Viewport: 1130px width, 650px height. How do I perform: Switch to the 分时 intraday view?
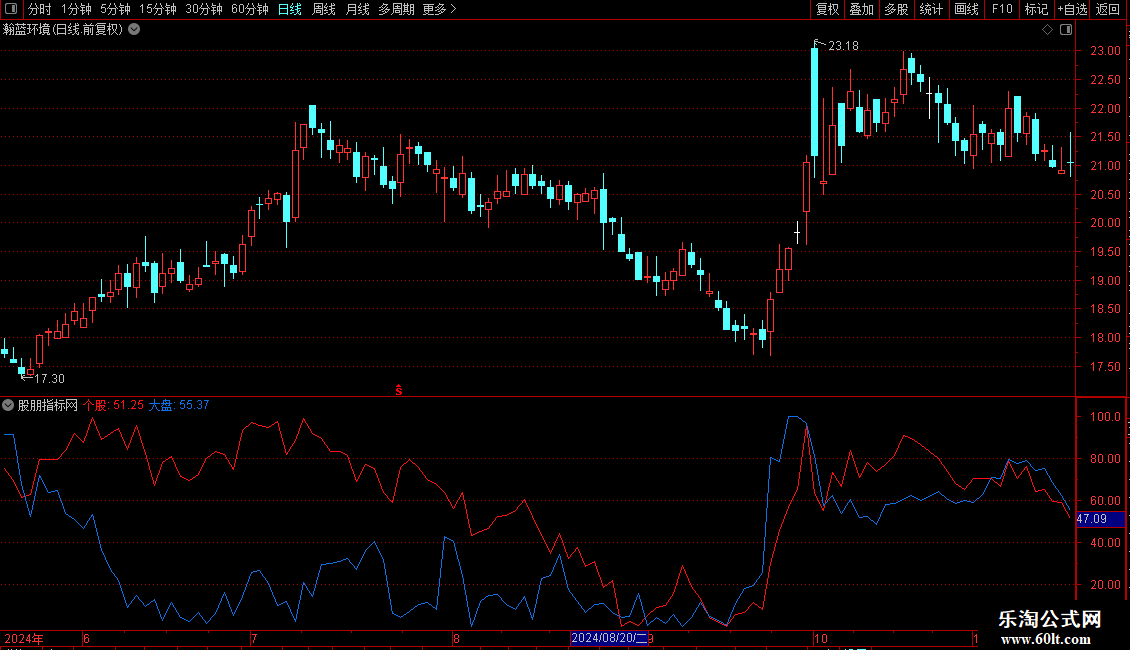40,9
